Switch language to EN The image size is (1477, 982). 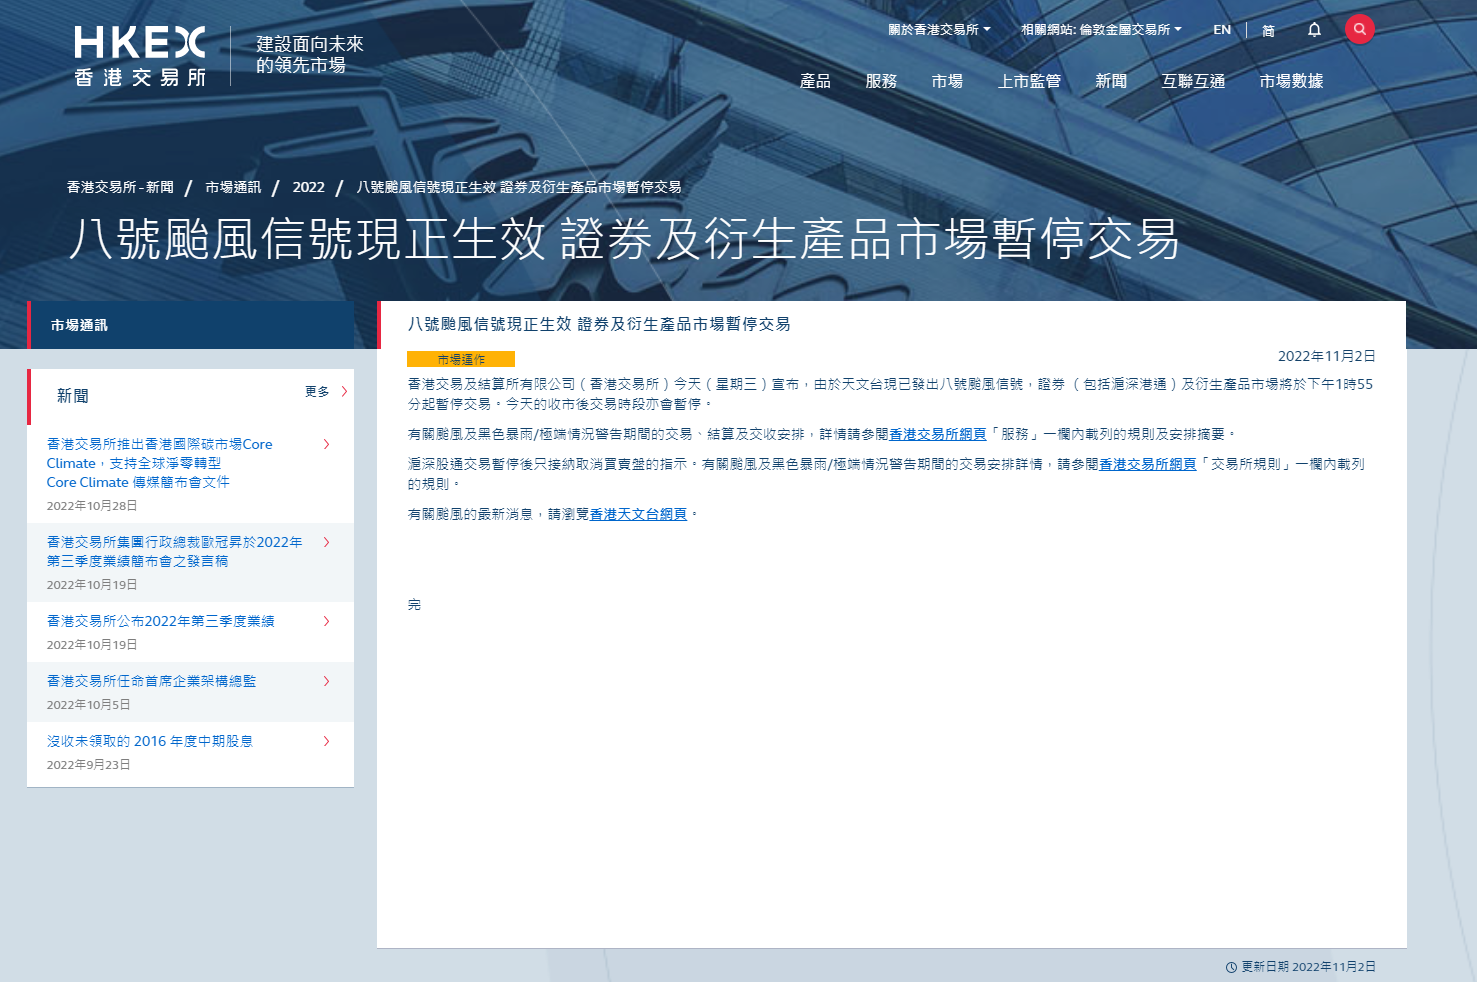click(x=1222, y=30)
